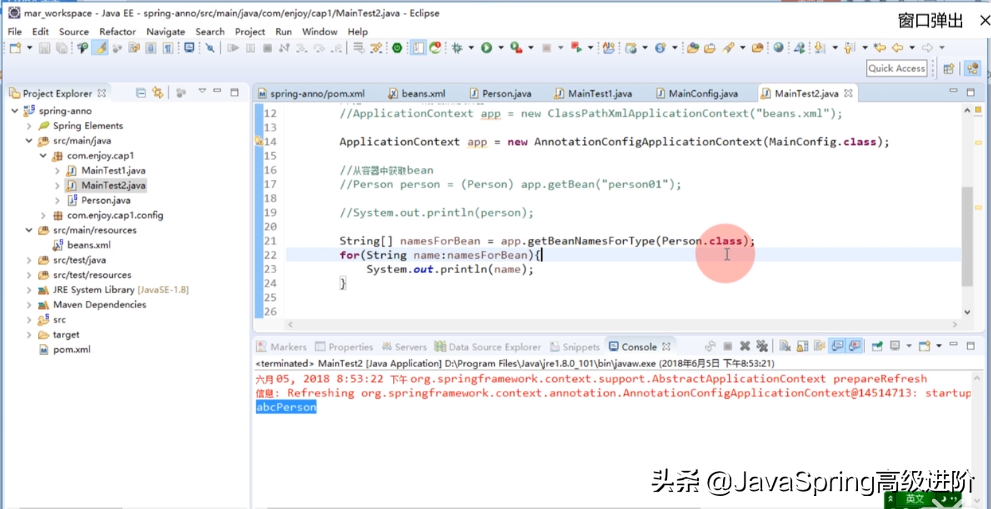Click the Open Console icon
The width and height of the screenshot is (991, 509).
coord(925,346)
